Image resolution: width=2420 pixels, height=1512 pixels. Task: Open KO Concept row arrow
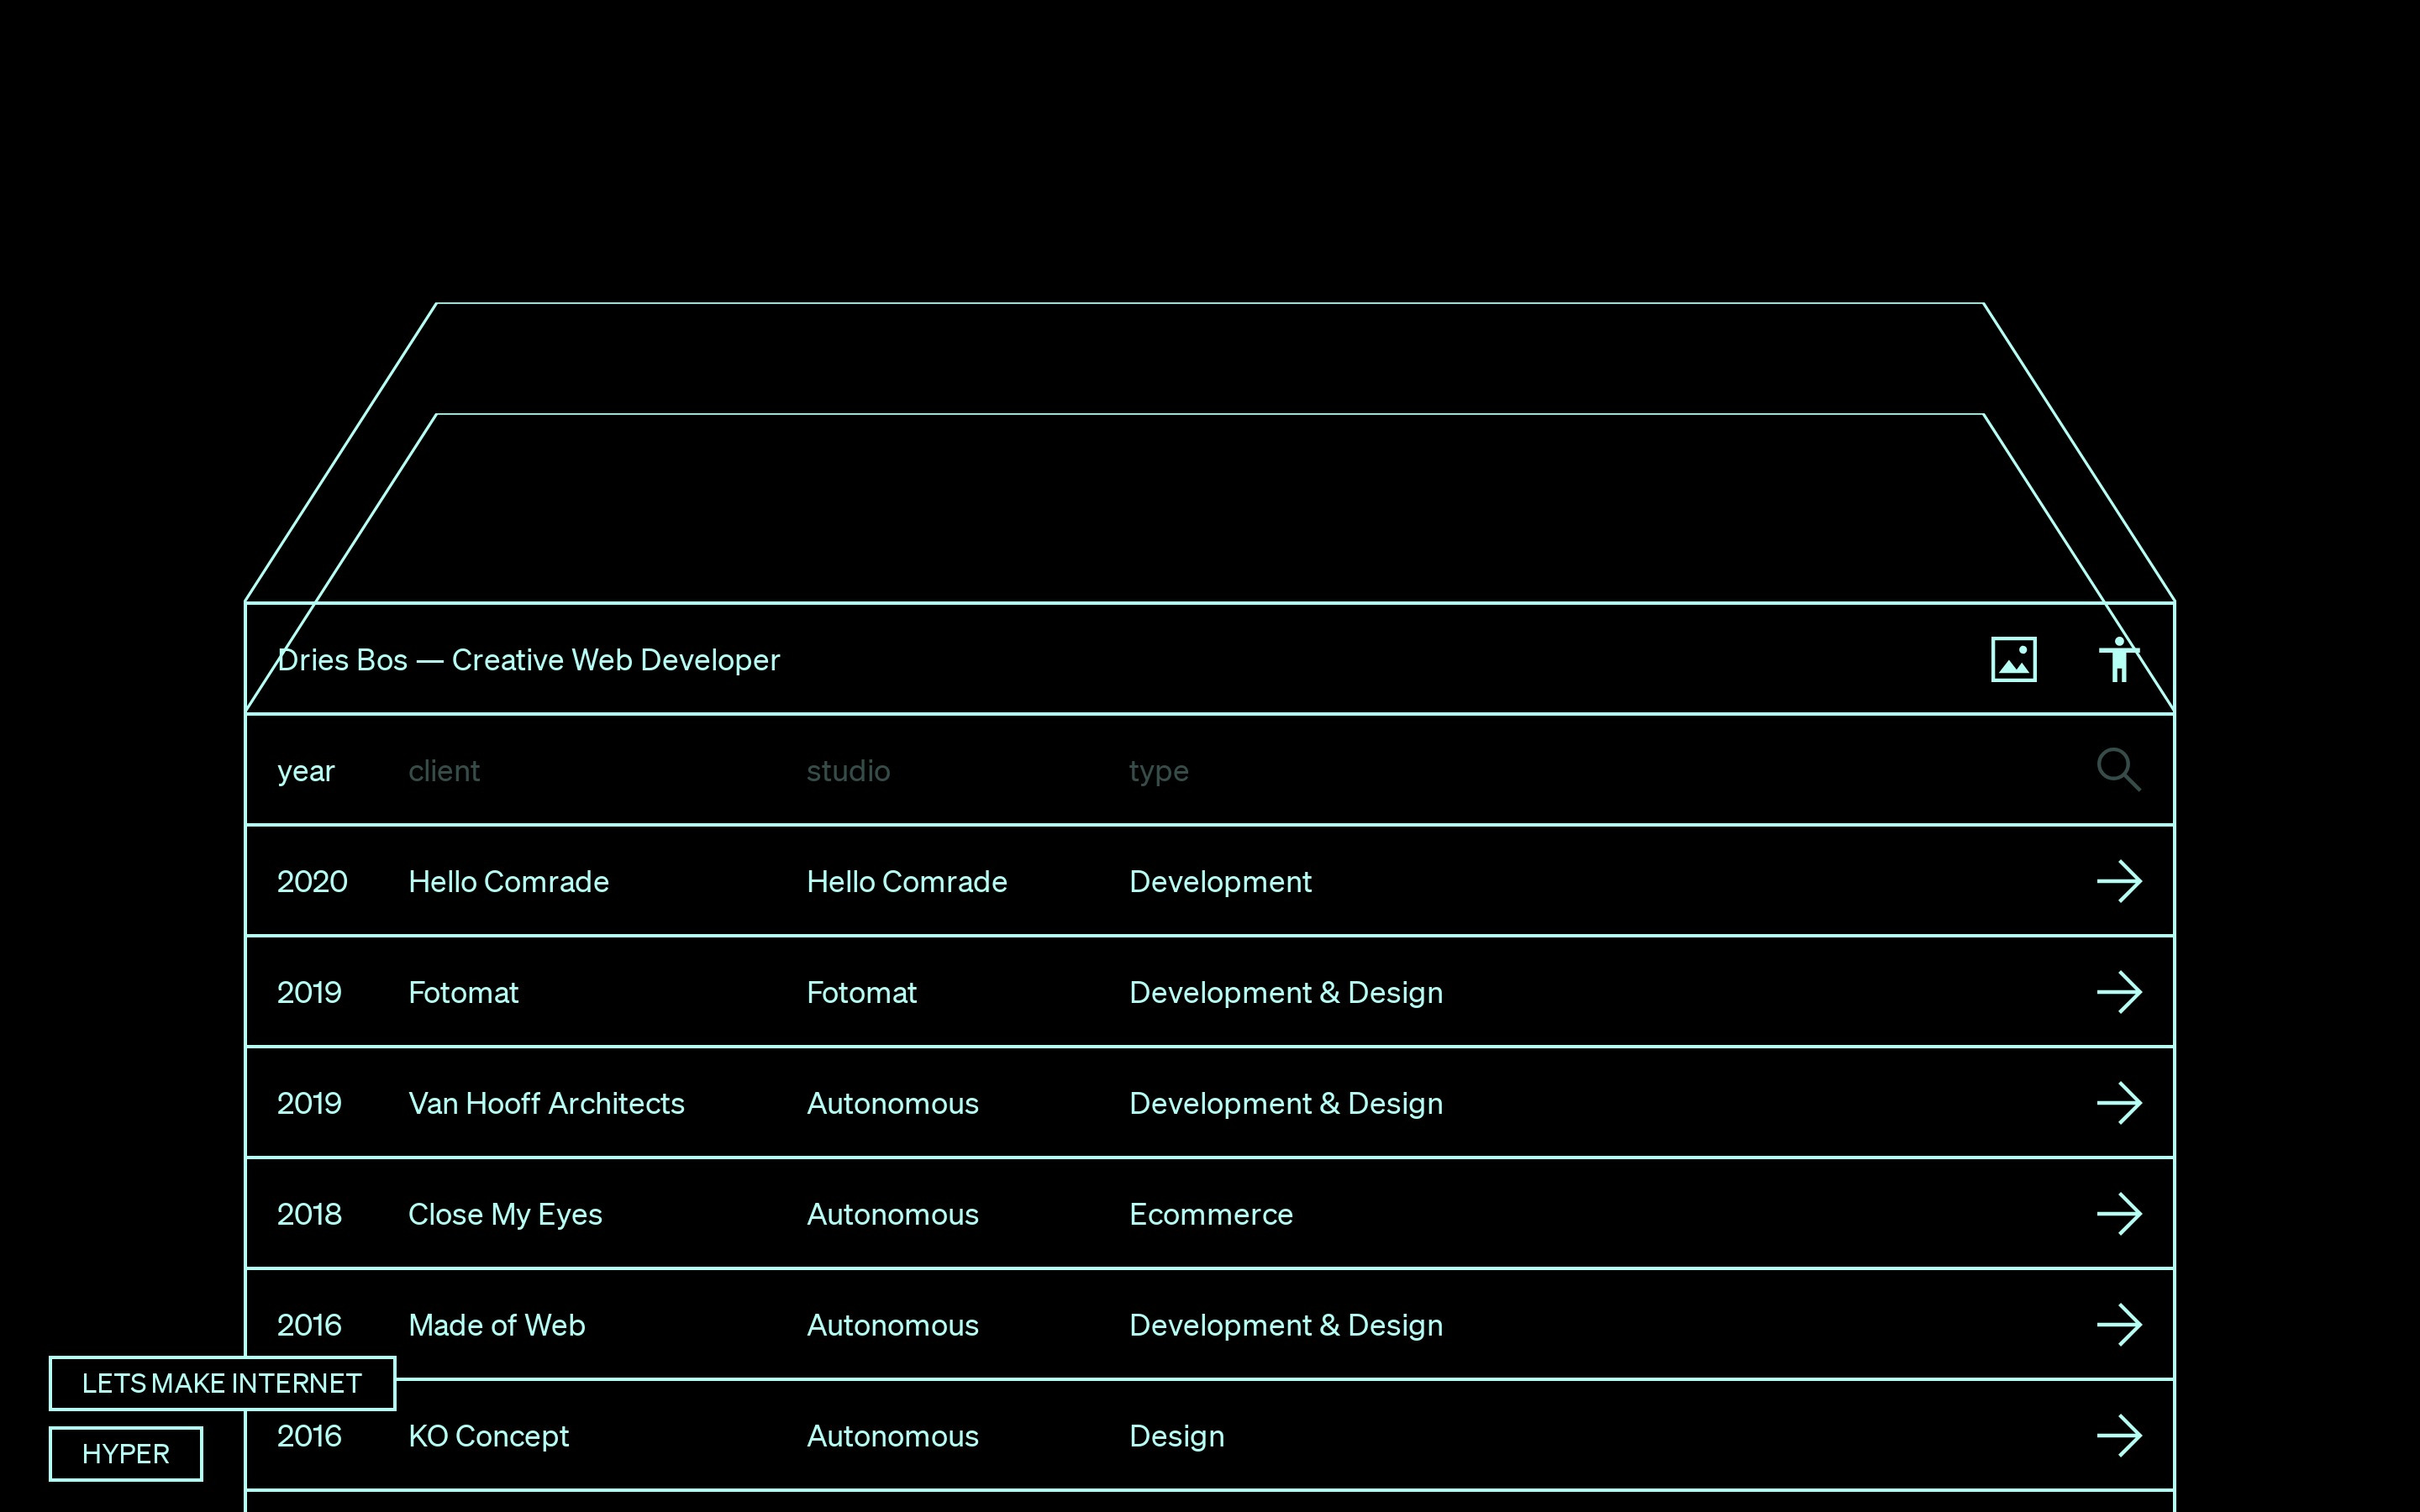click(2118, 1436)
